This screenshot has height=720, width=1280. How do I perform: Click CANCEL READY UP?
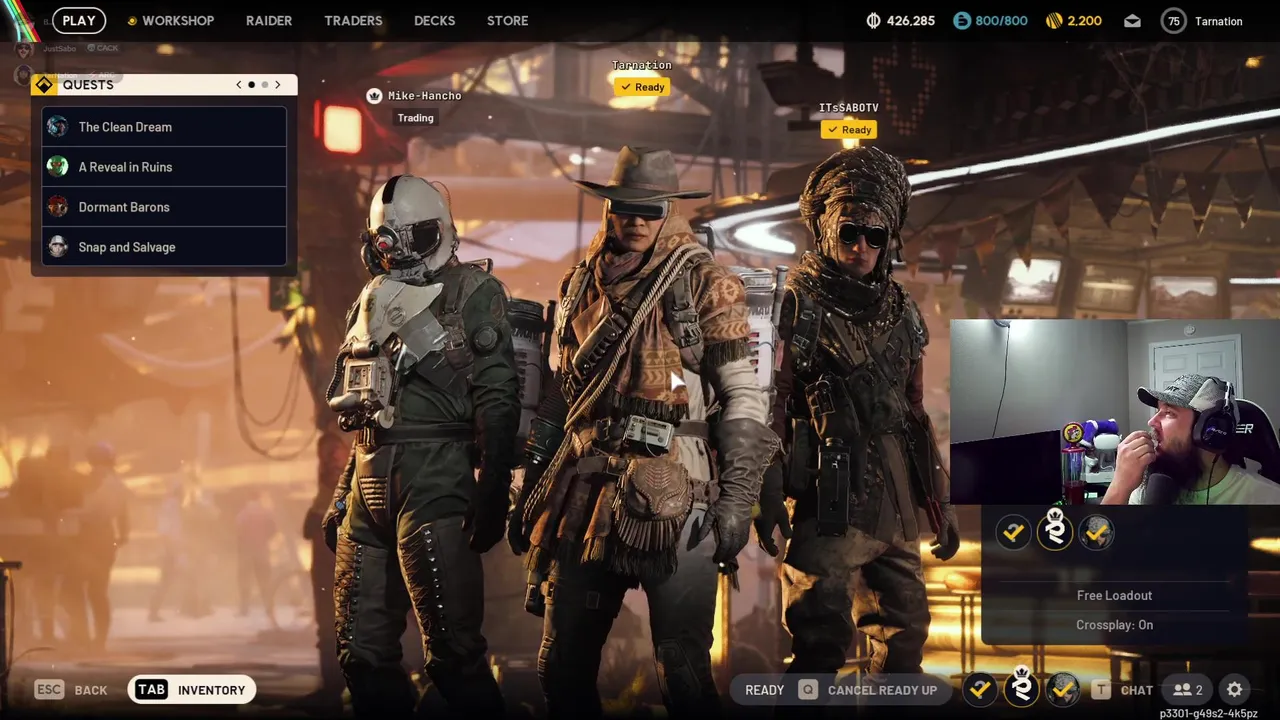click(882, 690)
